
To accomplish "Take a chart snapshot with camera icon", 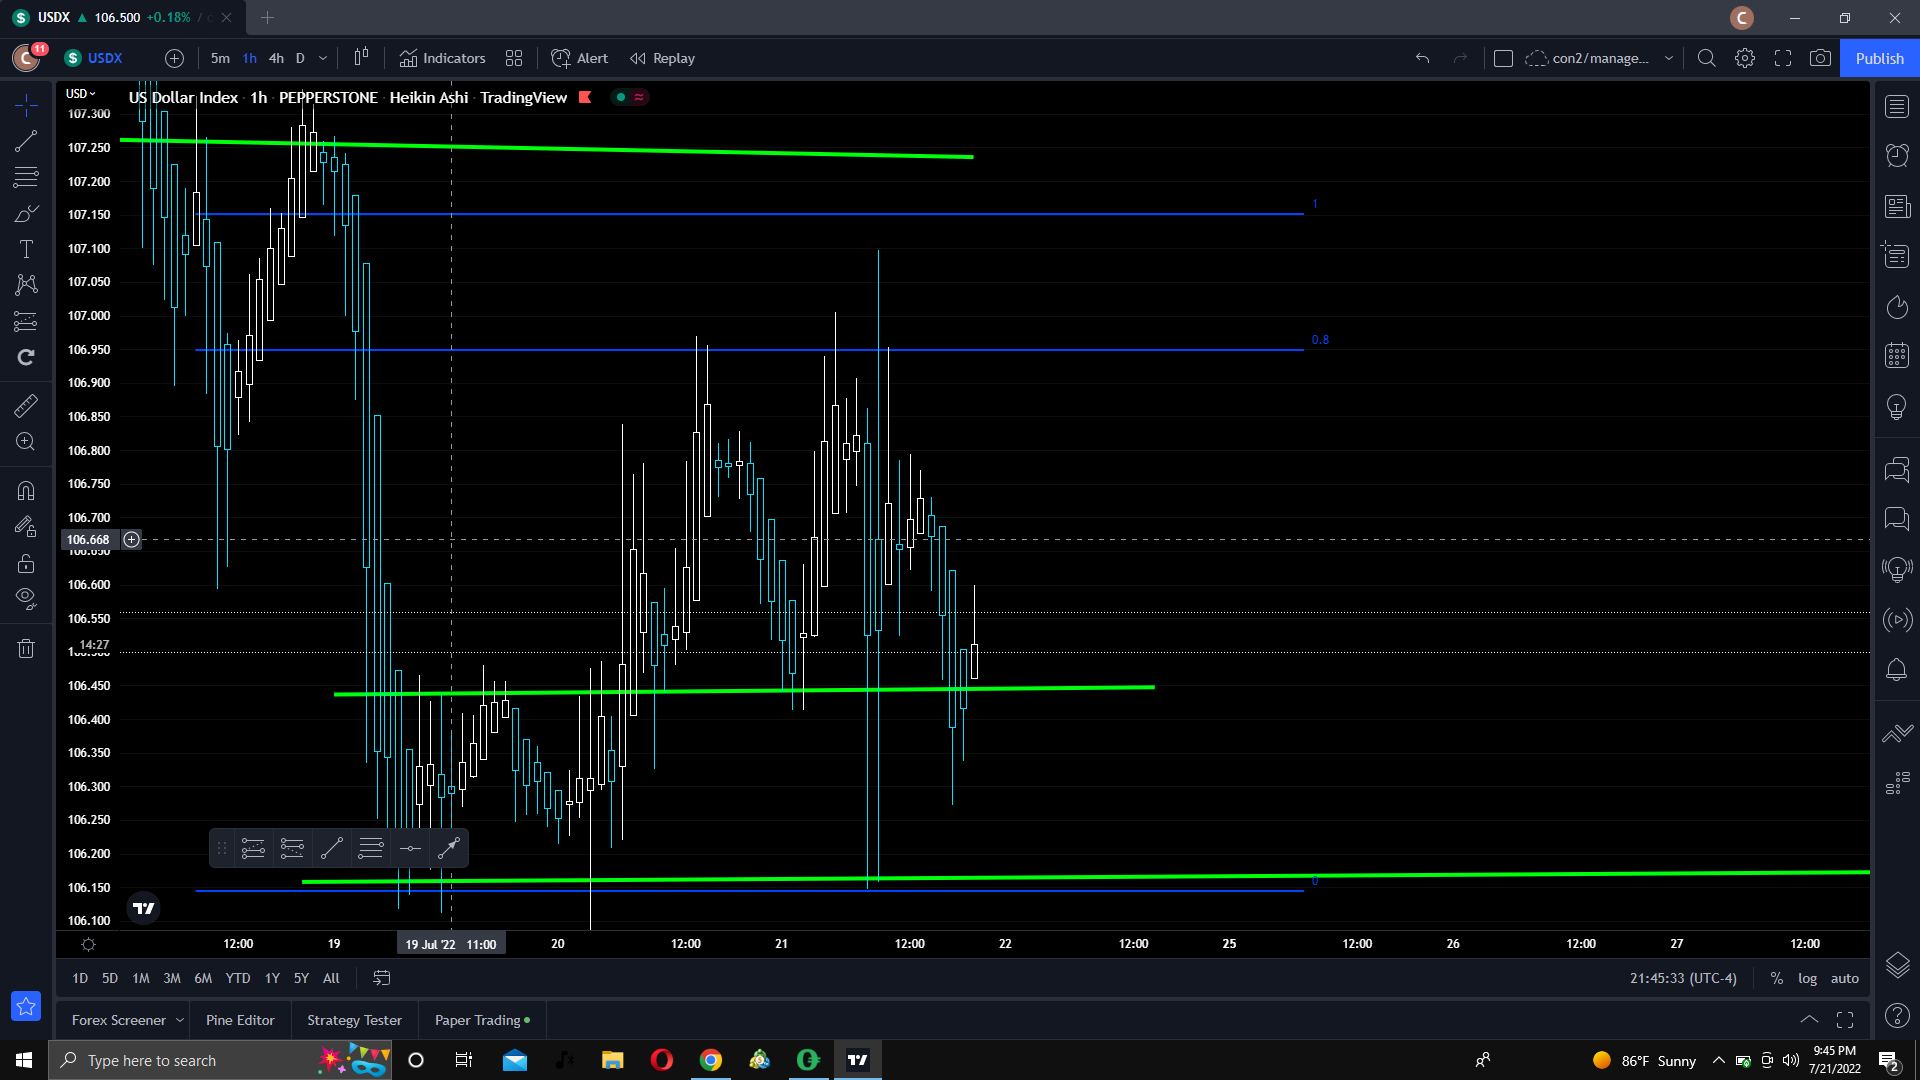I will pyautogui.click(x=1820, y=58).
